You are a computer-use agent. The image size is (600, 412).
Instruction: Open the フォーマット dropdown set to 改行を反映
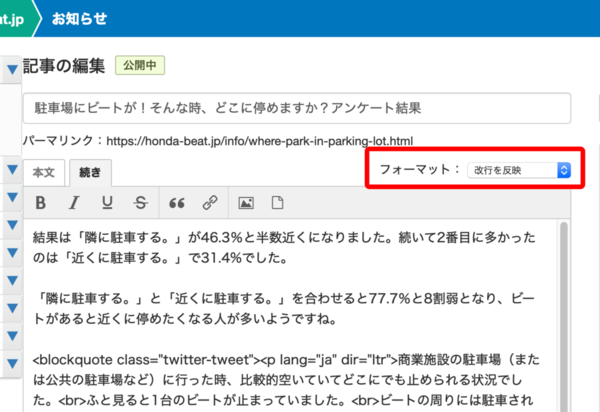519,170
